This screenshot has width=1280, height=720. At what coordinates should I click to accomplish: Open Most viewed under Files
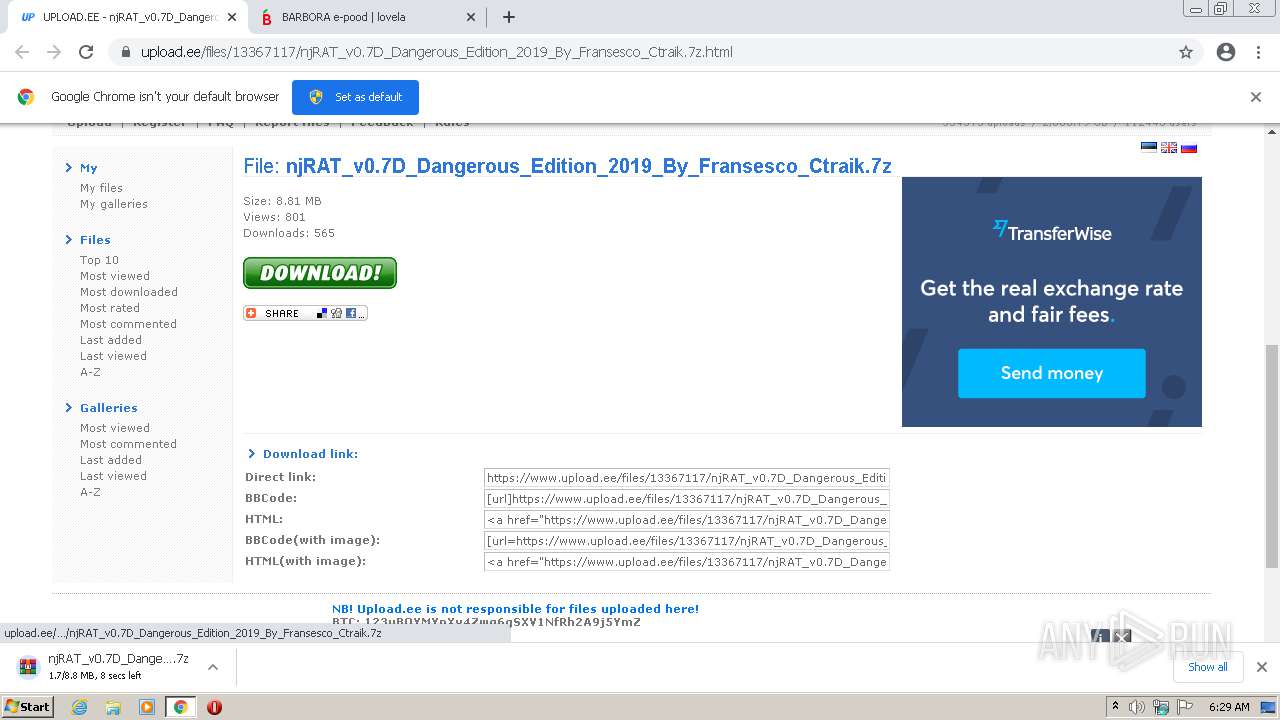(x=115, y=276)
